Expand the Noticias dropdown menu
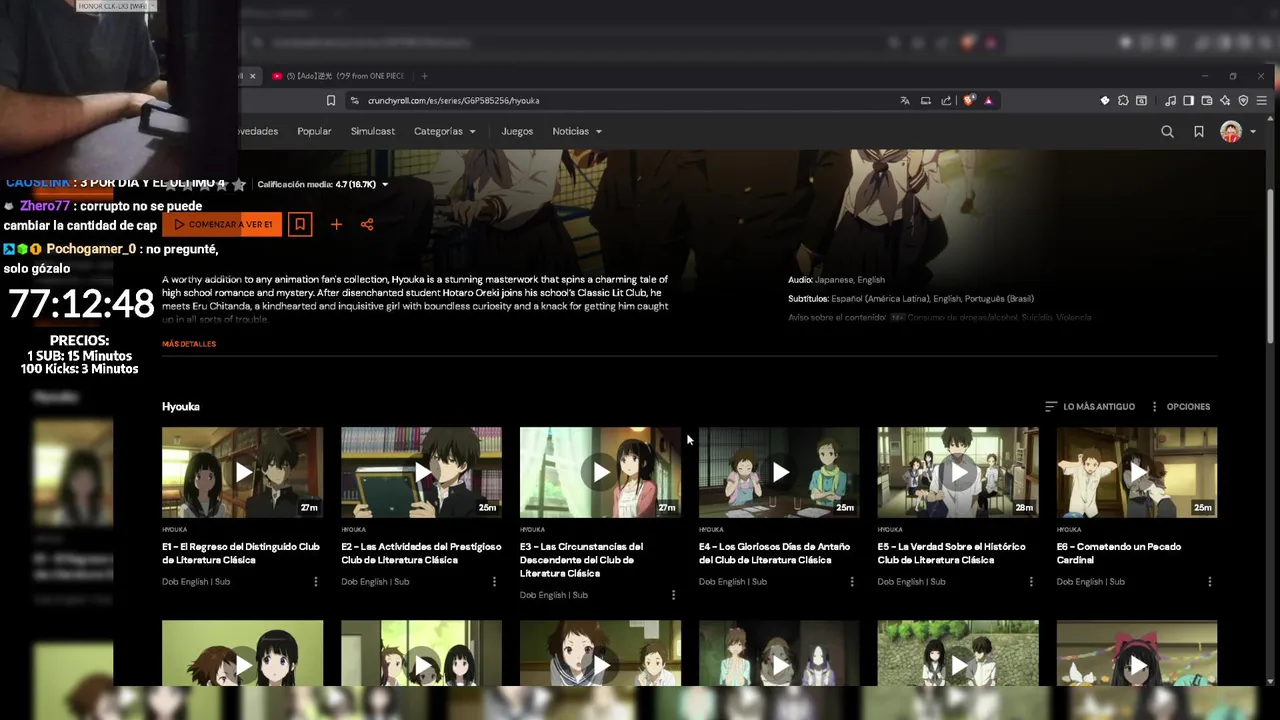 point(577,131)
